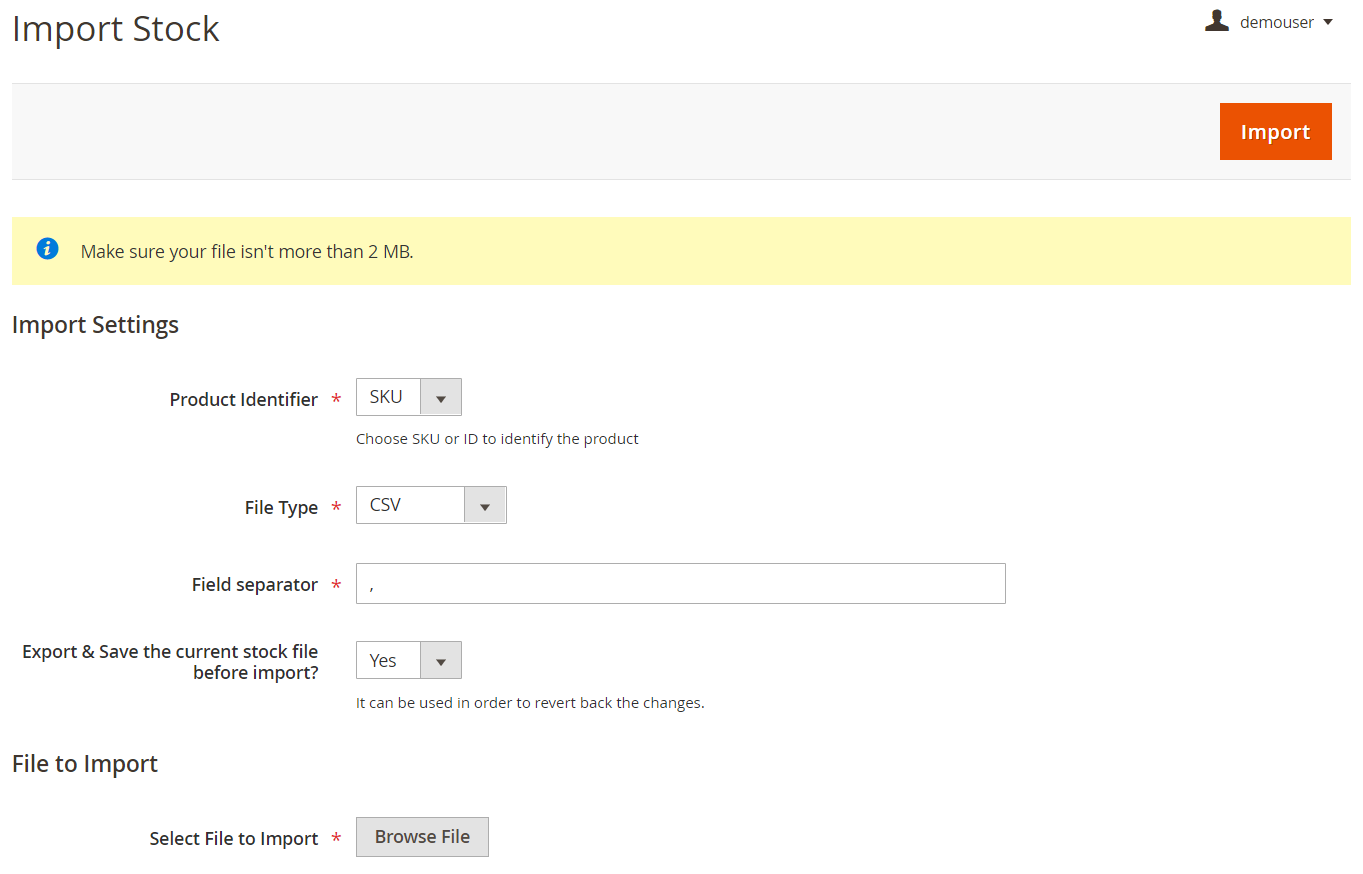Click the 'Import Stock' page title
The width and height of the screenshot is (1363, 874).
pos(116,29)
